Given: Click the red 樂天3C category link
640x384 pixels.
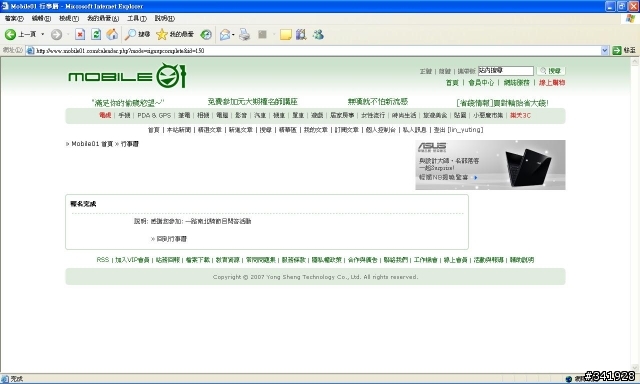Looking at the screenshot, I should pyautogui.click(x=520, y=115).
